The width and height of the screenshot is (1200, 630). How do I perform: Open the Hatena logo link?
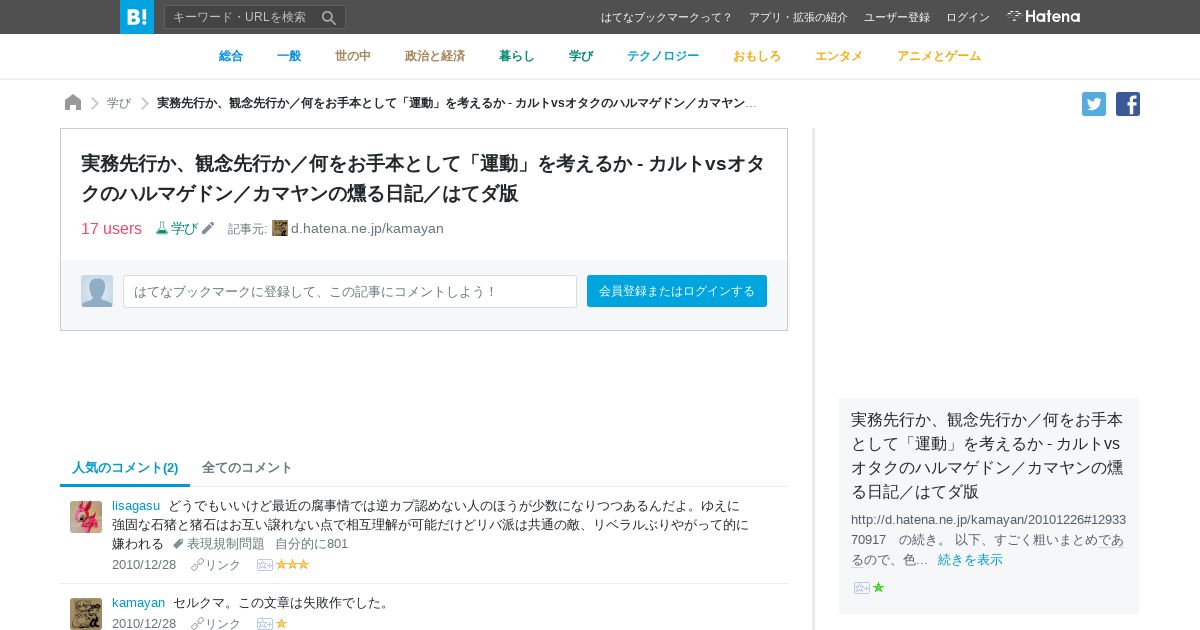[x=1043, y=17]
